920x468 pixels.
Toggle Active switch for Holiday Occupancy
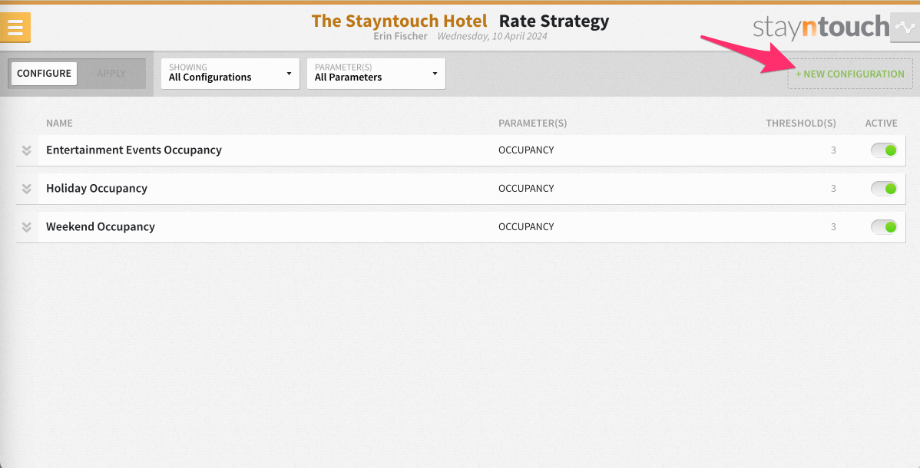[x=884, y=188]
